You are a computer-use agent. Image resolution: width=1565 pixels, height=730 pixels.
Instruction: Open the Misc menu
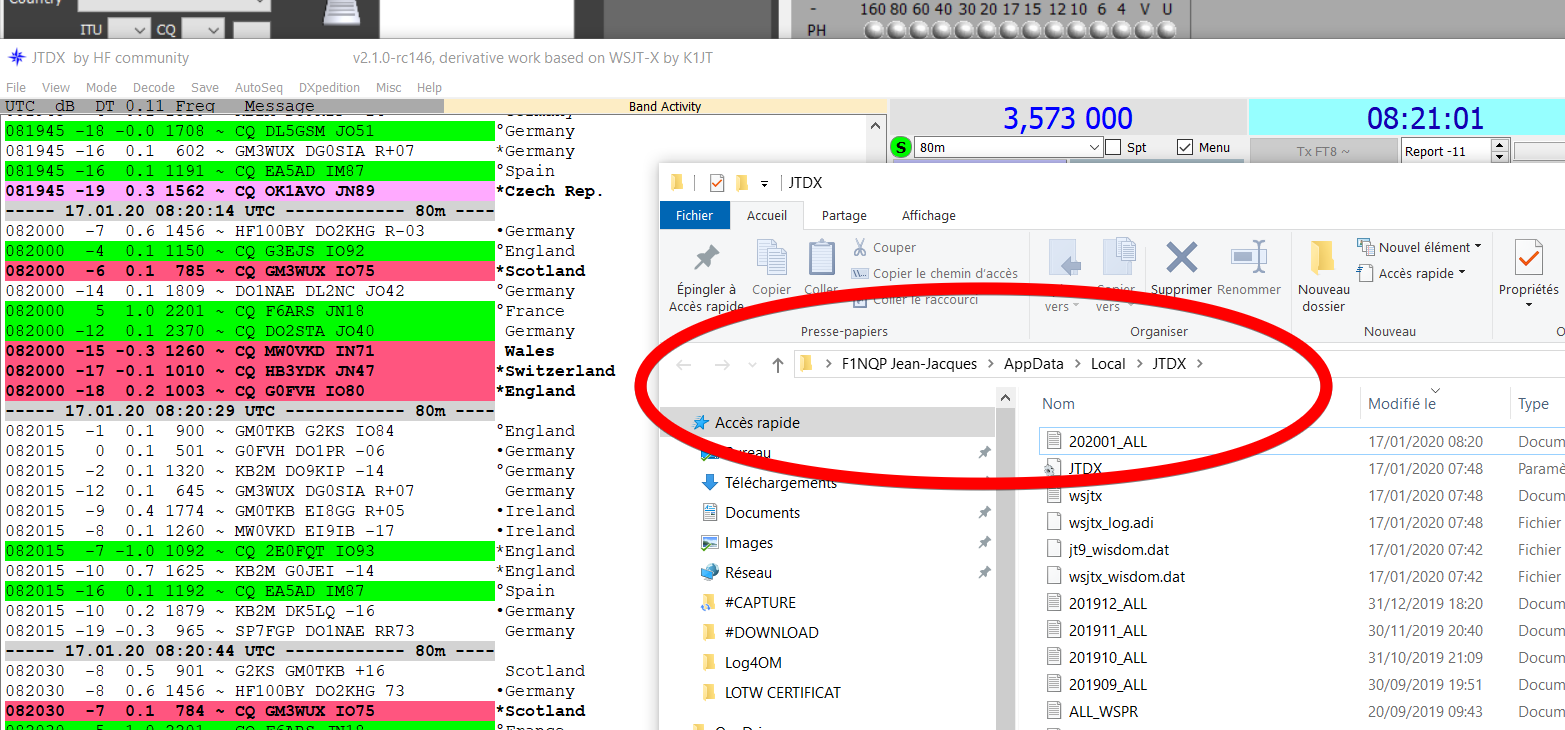[x=389, y=88]
